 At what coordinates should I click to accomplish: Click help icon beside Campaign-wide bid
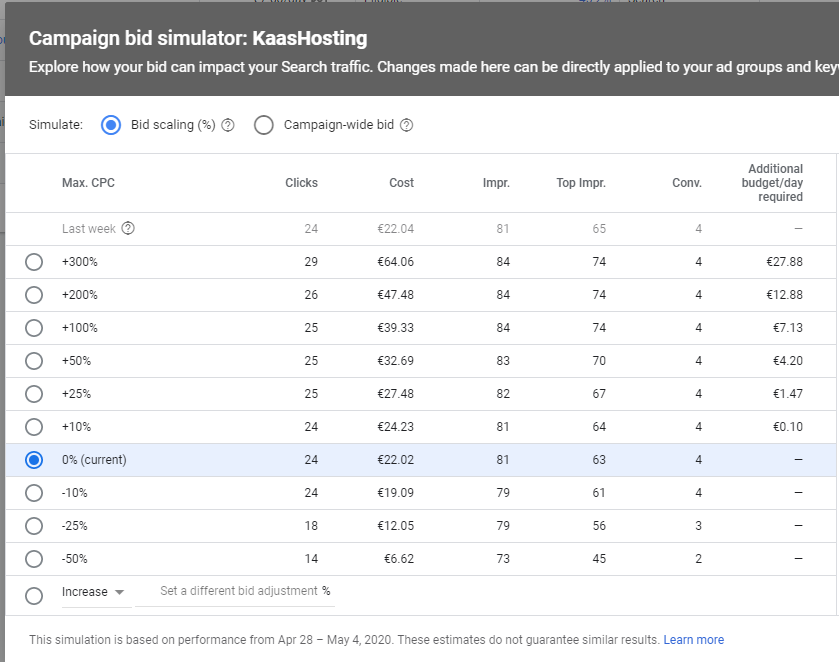coord(406,125)
